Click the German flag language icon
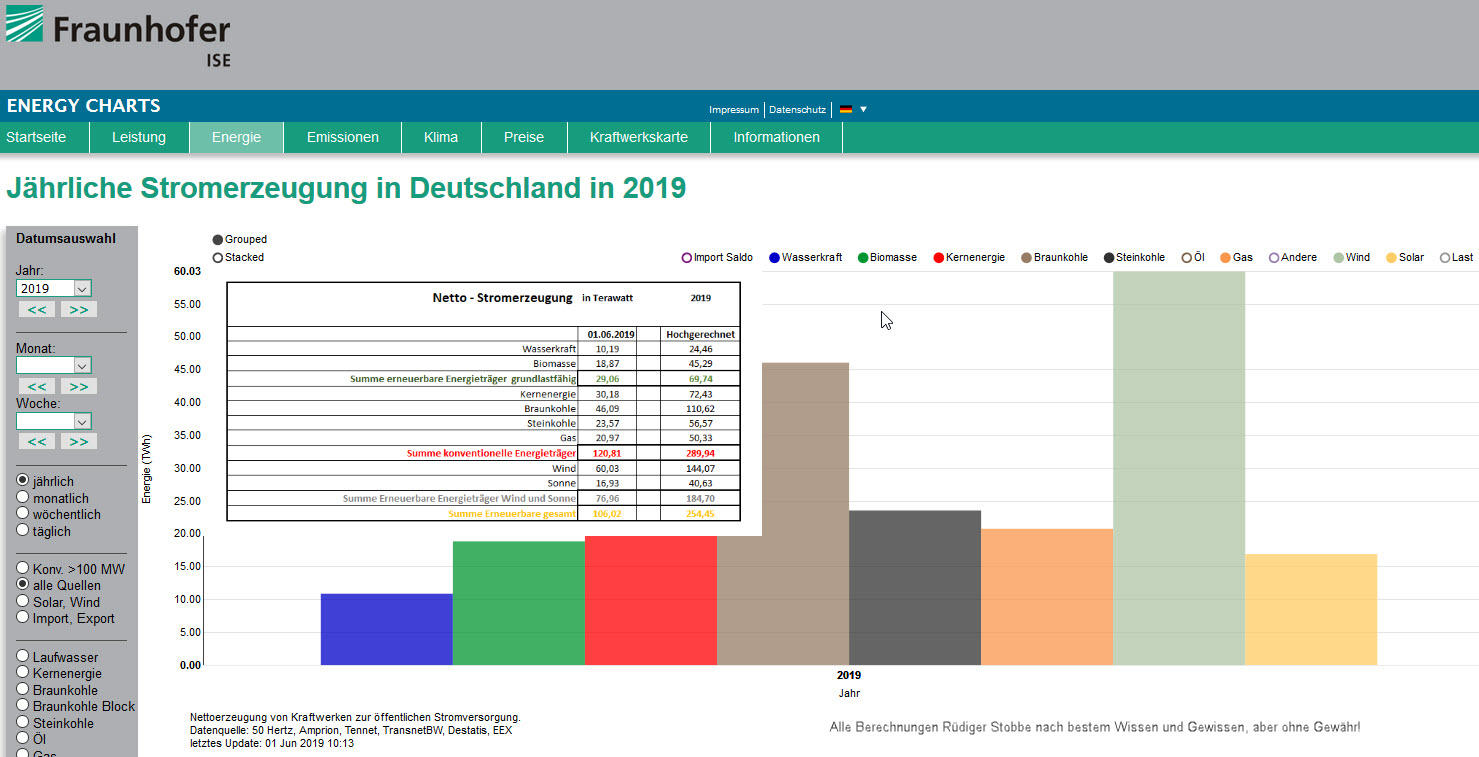This screenshot has height=757, width=1479. pos(845,109)
